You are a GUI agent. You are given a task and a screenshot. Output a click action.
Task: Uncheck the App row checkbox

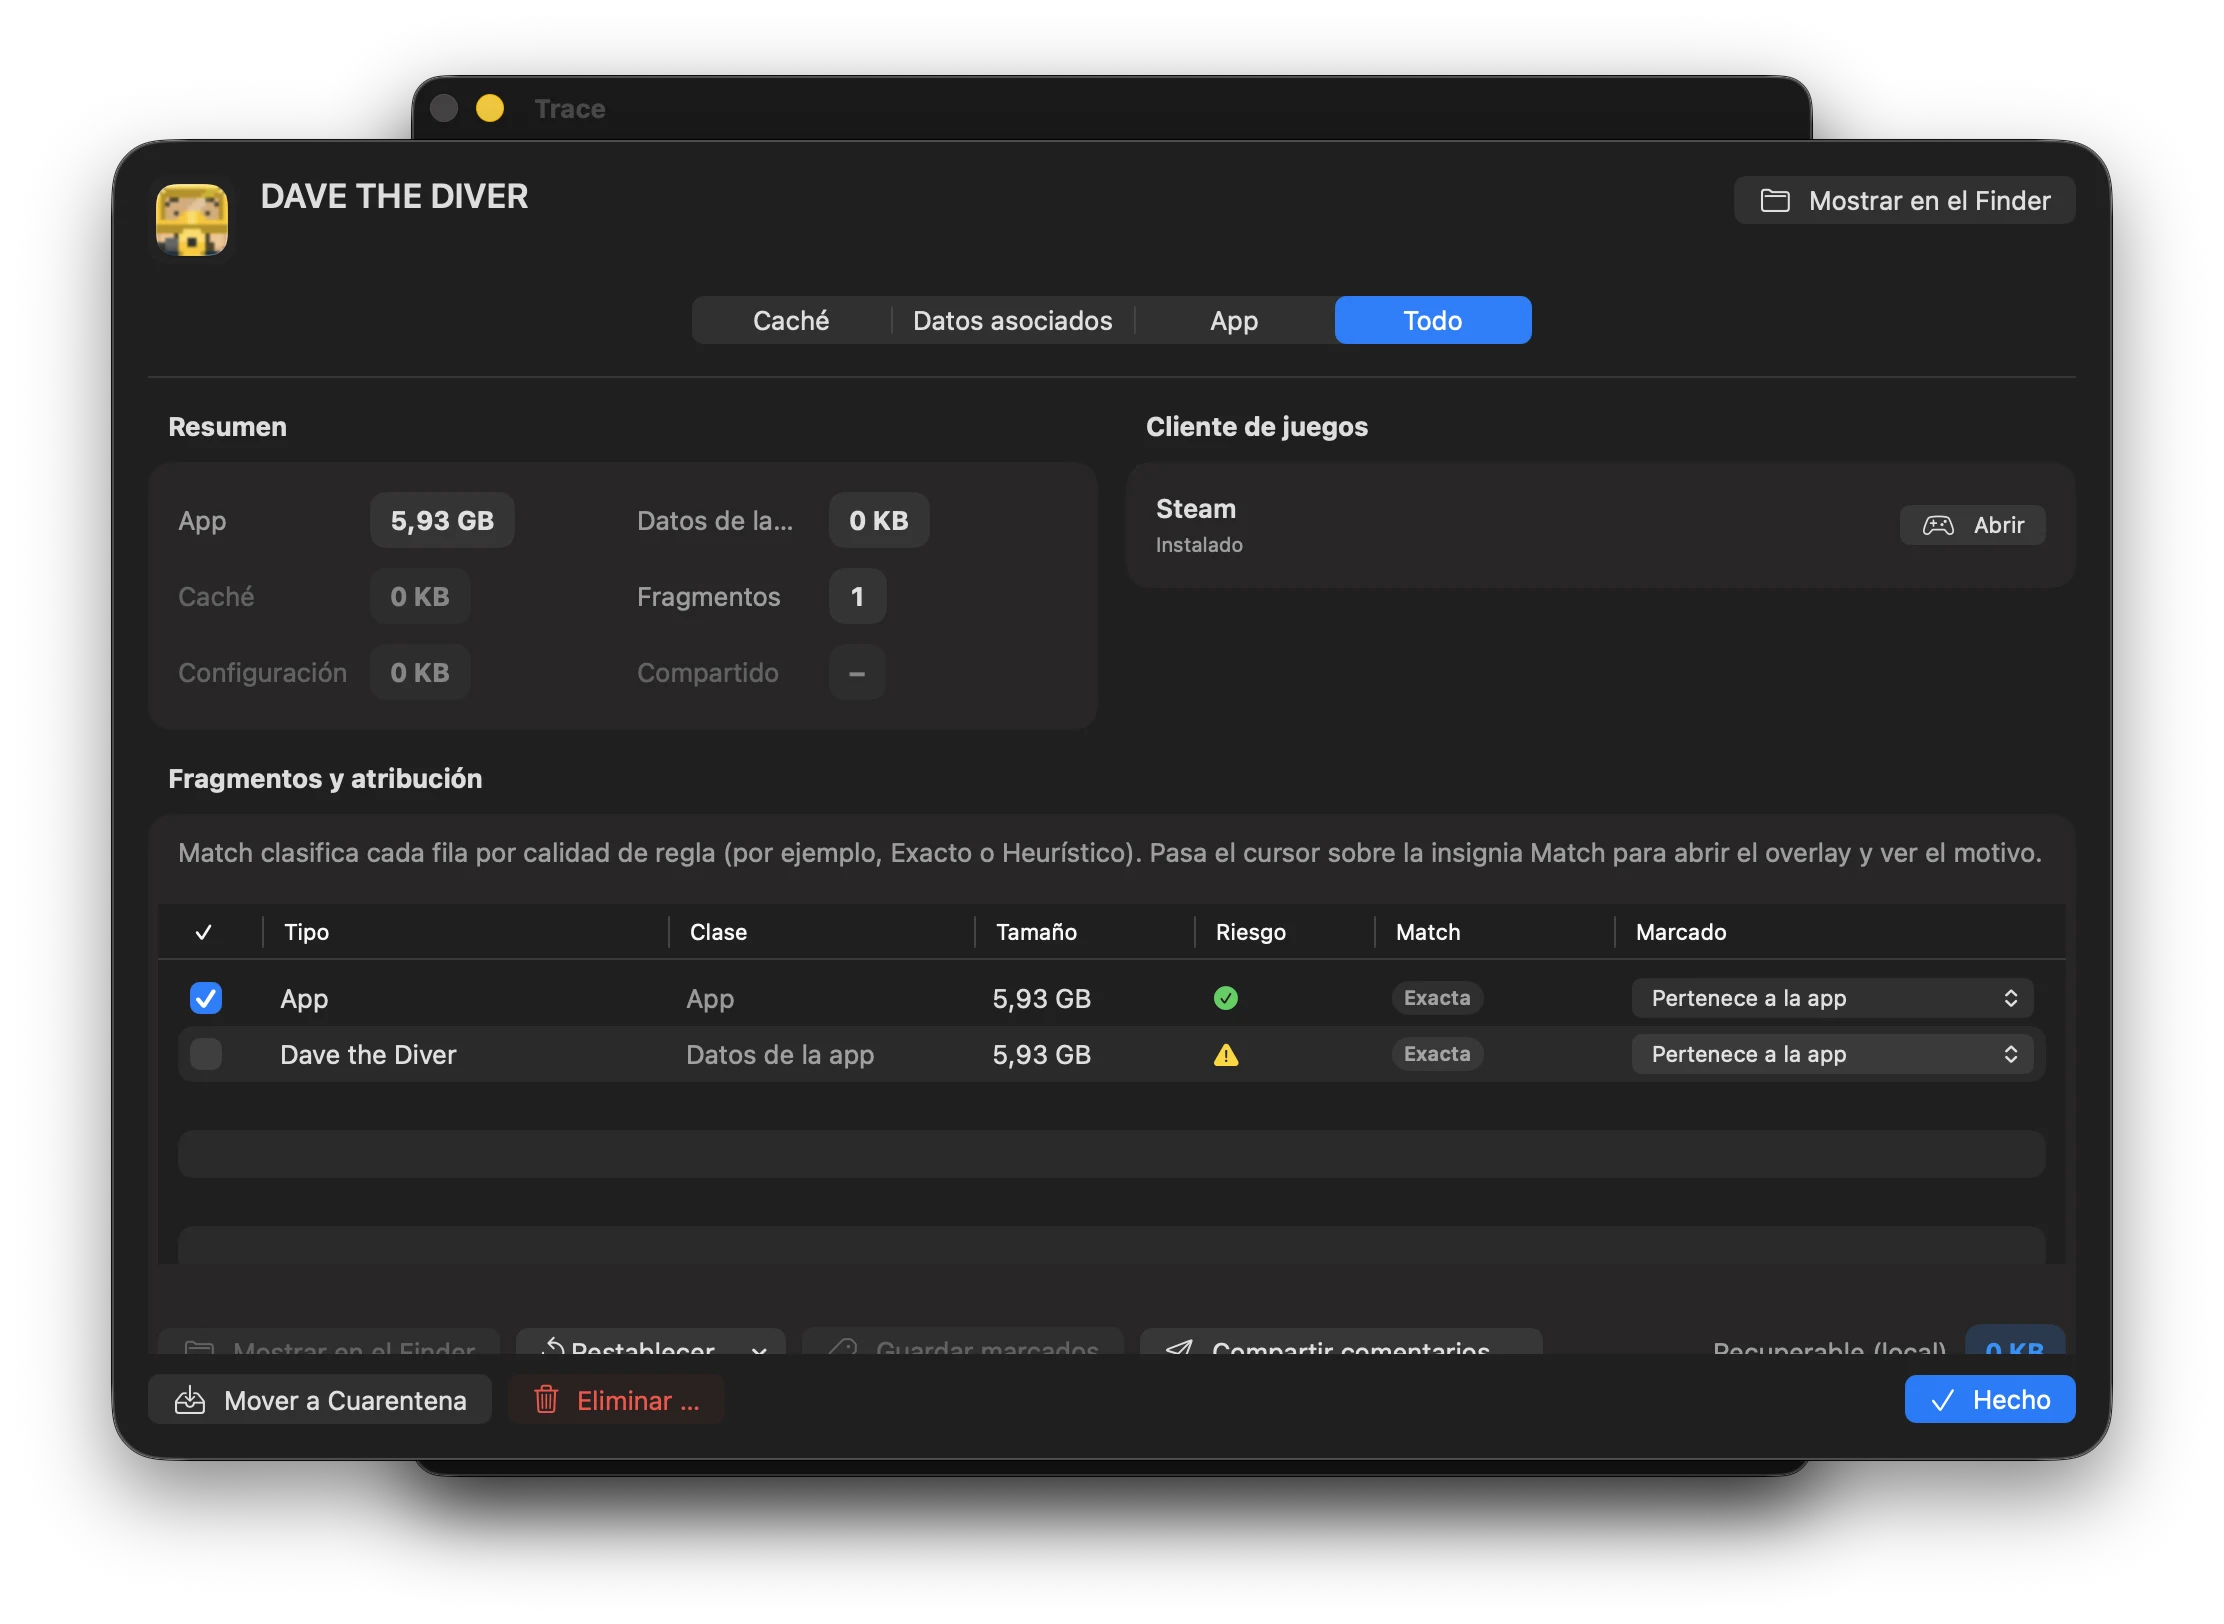pyautogui.click(x=206, y=998)
